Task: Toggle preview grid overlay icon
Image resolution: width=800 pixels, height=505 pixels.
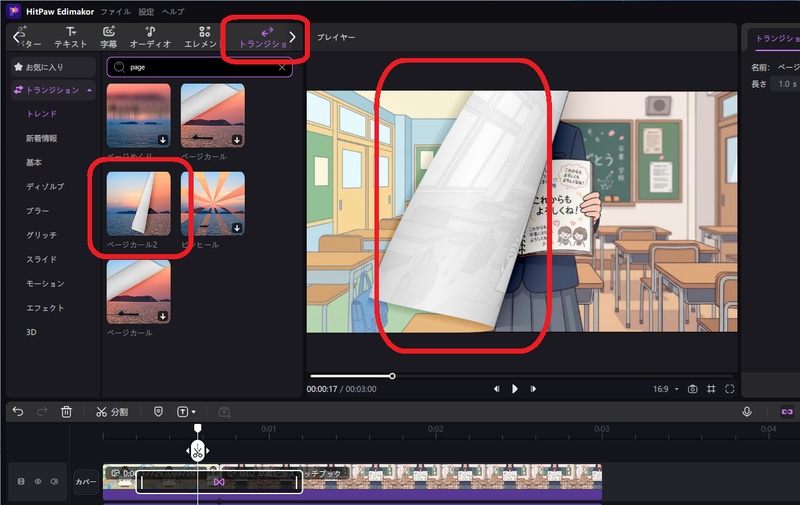Action: click(711, 389)
